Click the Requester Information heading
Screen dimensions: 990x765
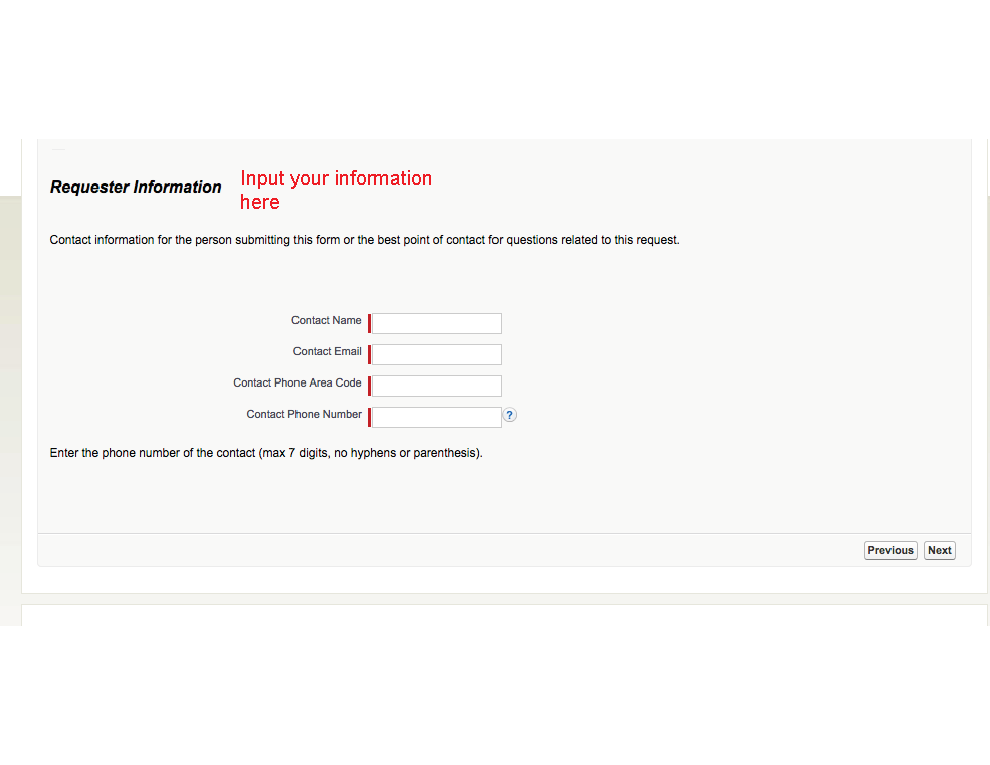pos(135,187)
